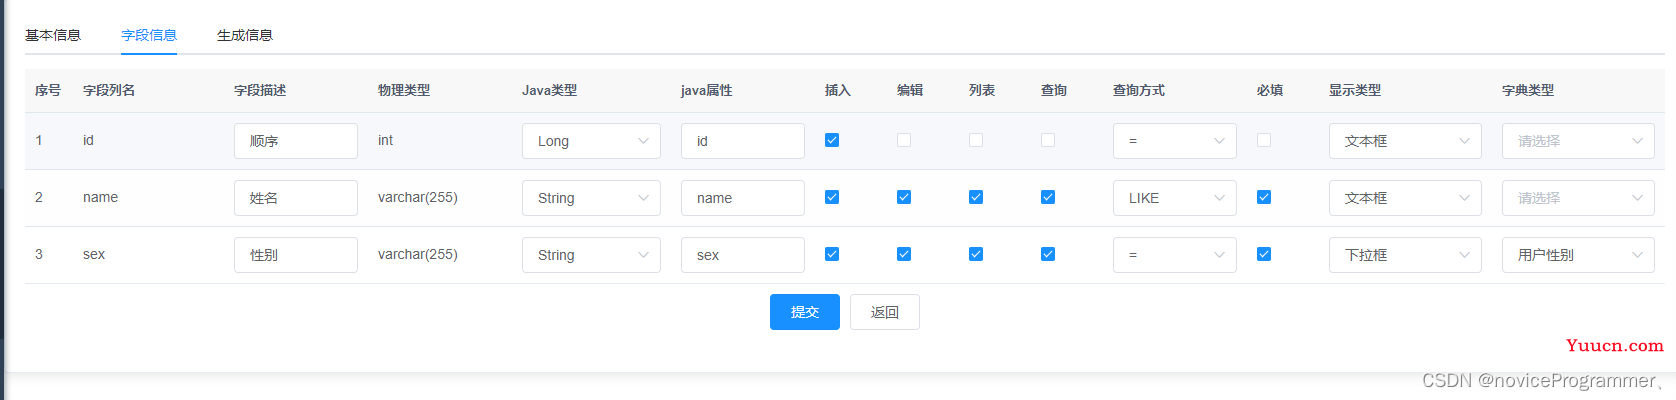
Task: Select the 字段信息 tab
Action: [x=149, y=35]
